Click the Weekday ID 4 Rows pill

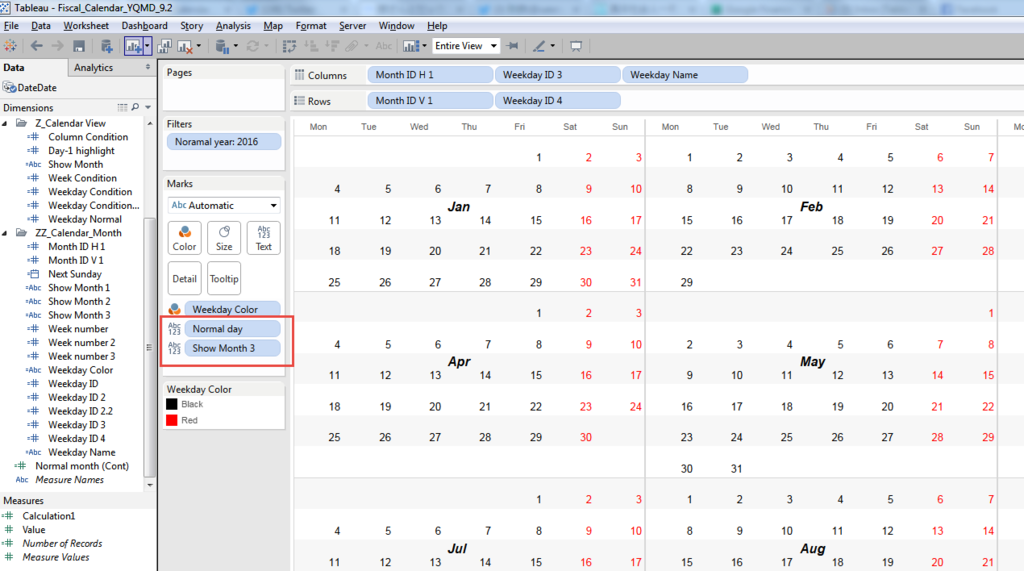coord(557,101)
